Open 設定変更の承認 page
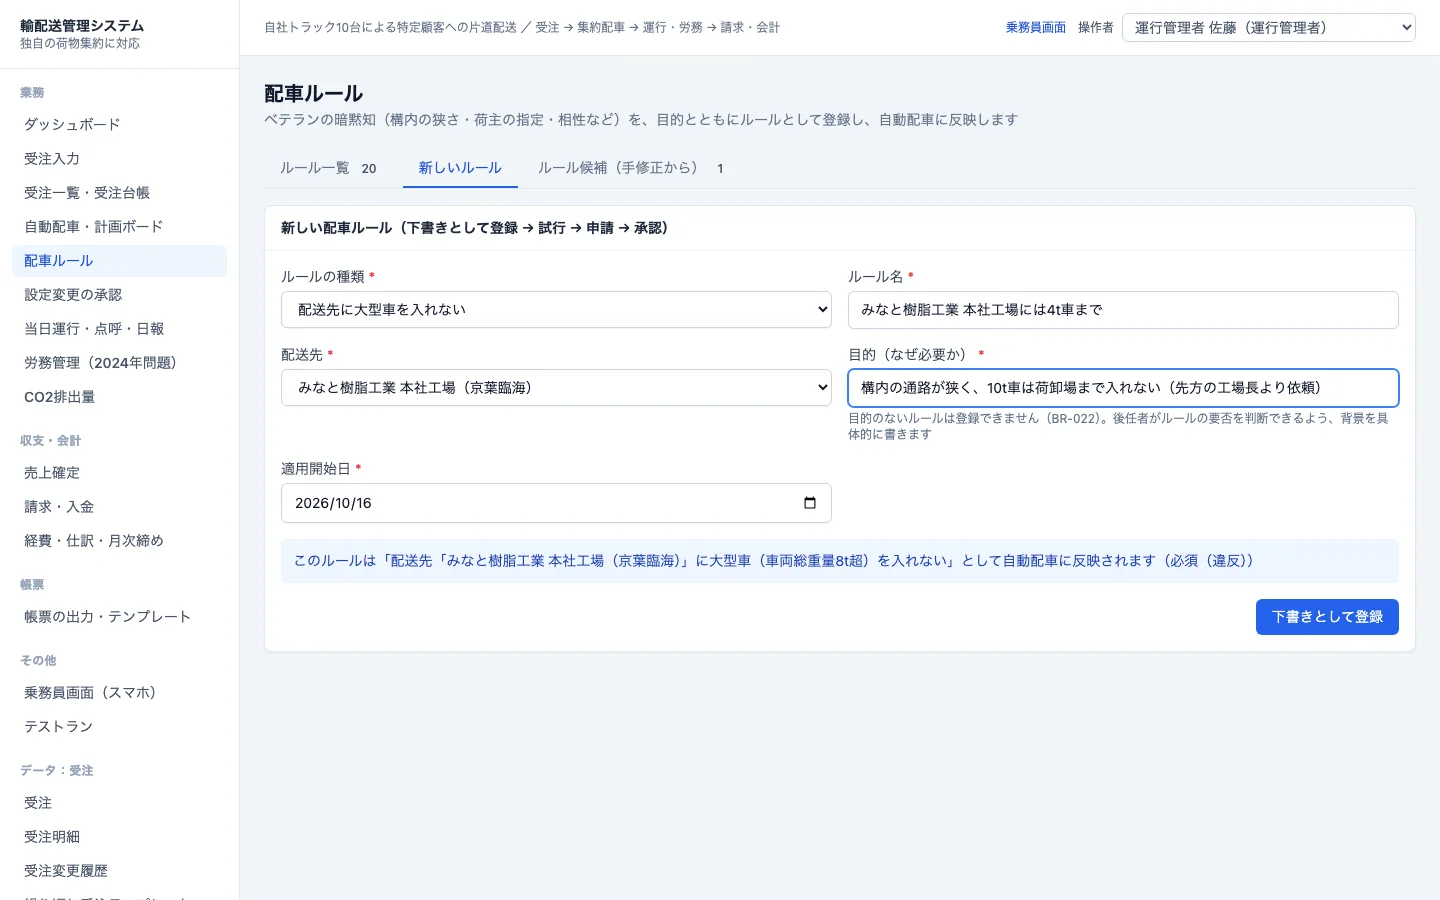This screenshot has height=900, width=1440. (x=119, y=295)
